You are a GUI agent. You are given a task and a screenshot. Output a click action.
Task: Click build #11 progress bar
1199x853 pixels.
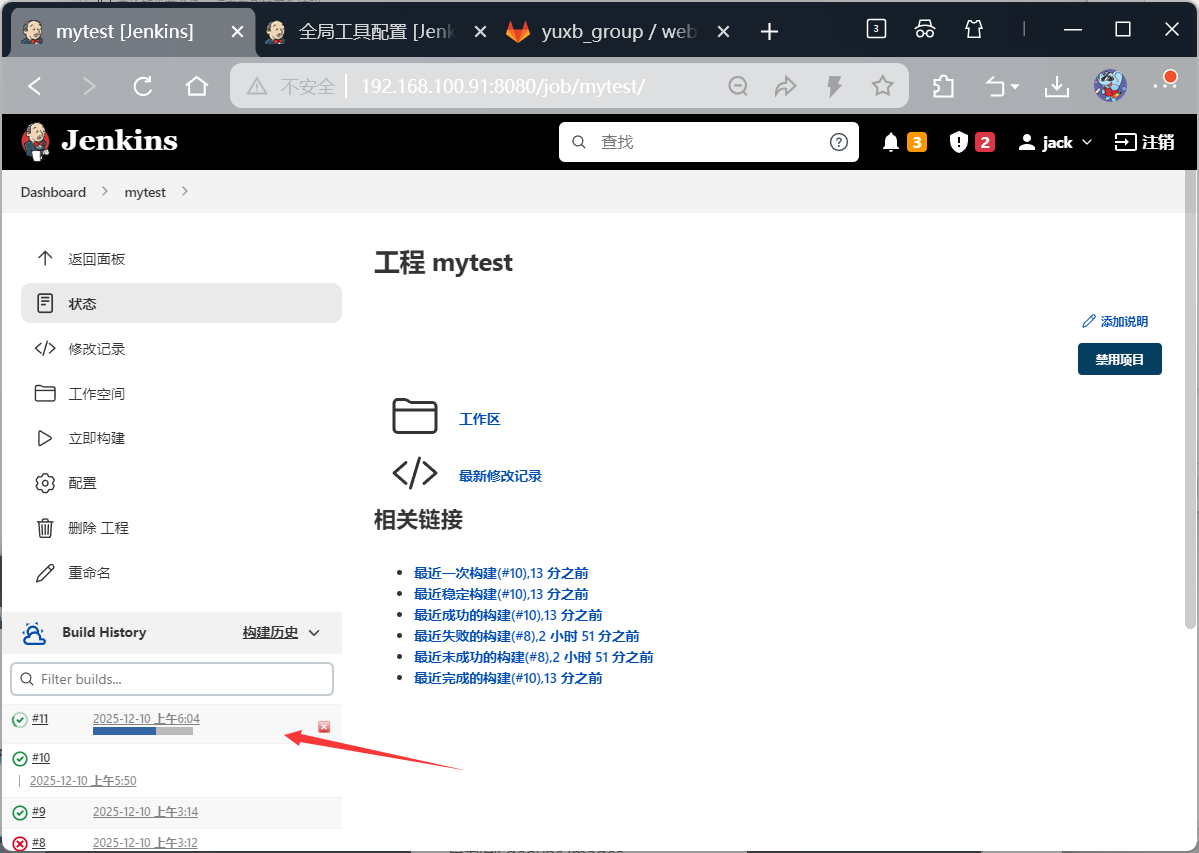pos(143,731)
